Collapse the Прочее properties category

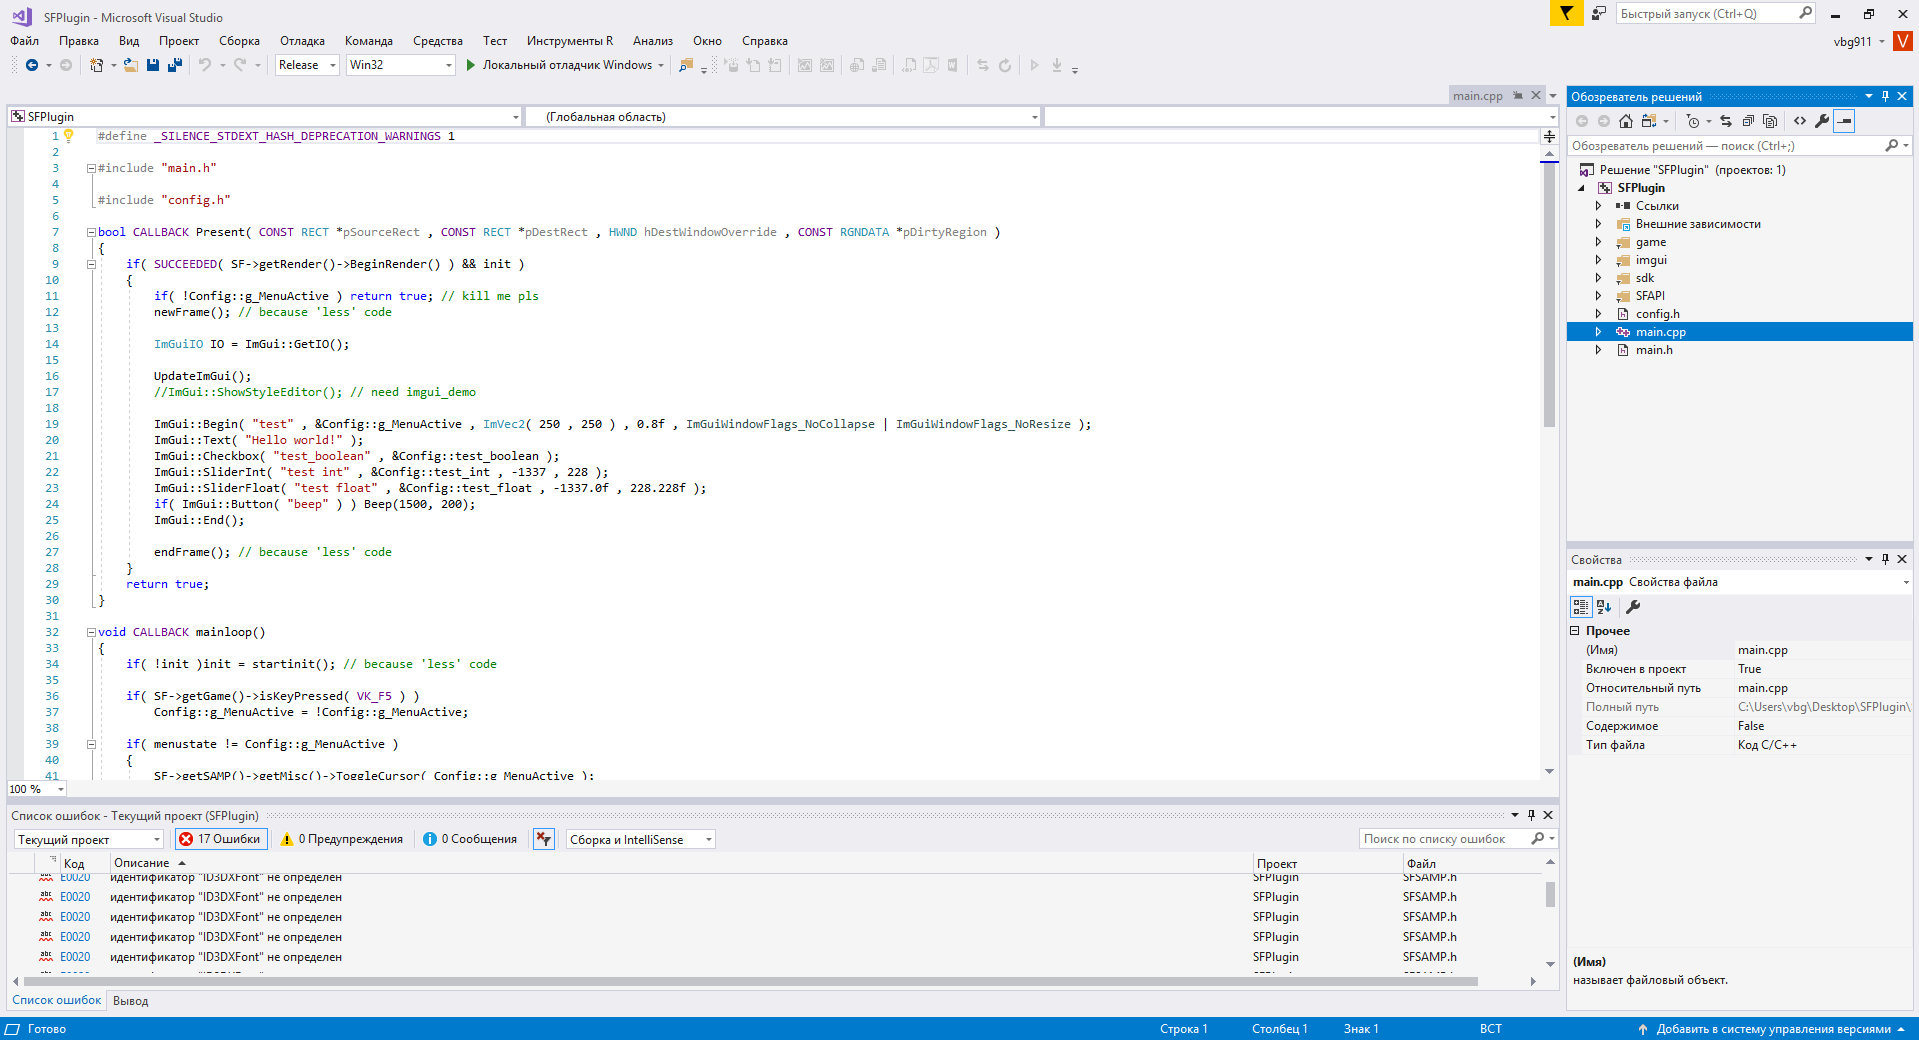pyautogui.click(x=1574, y=631)
